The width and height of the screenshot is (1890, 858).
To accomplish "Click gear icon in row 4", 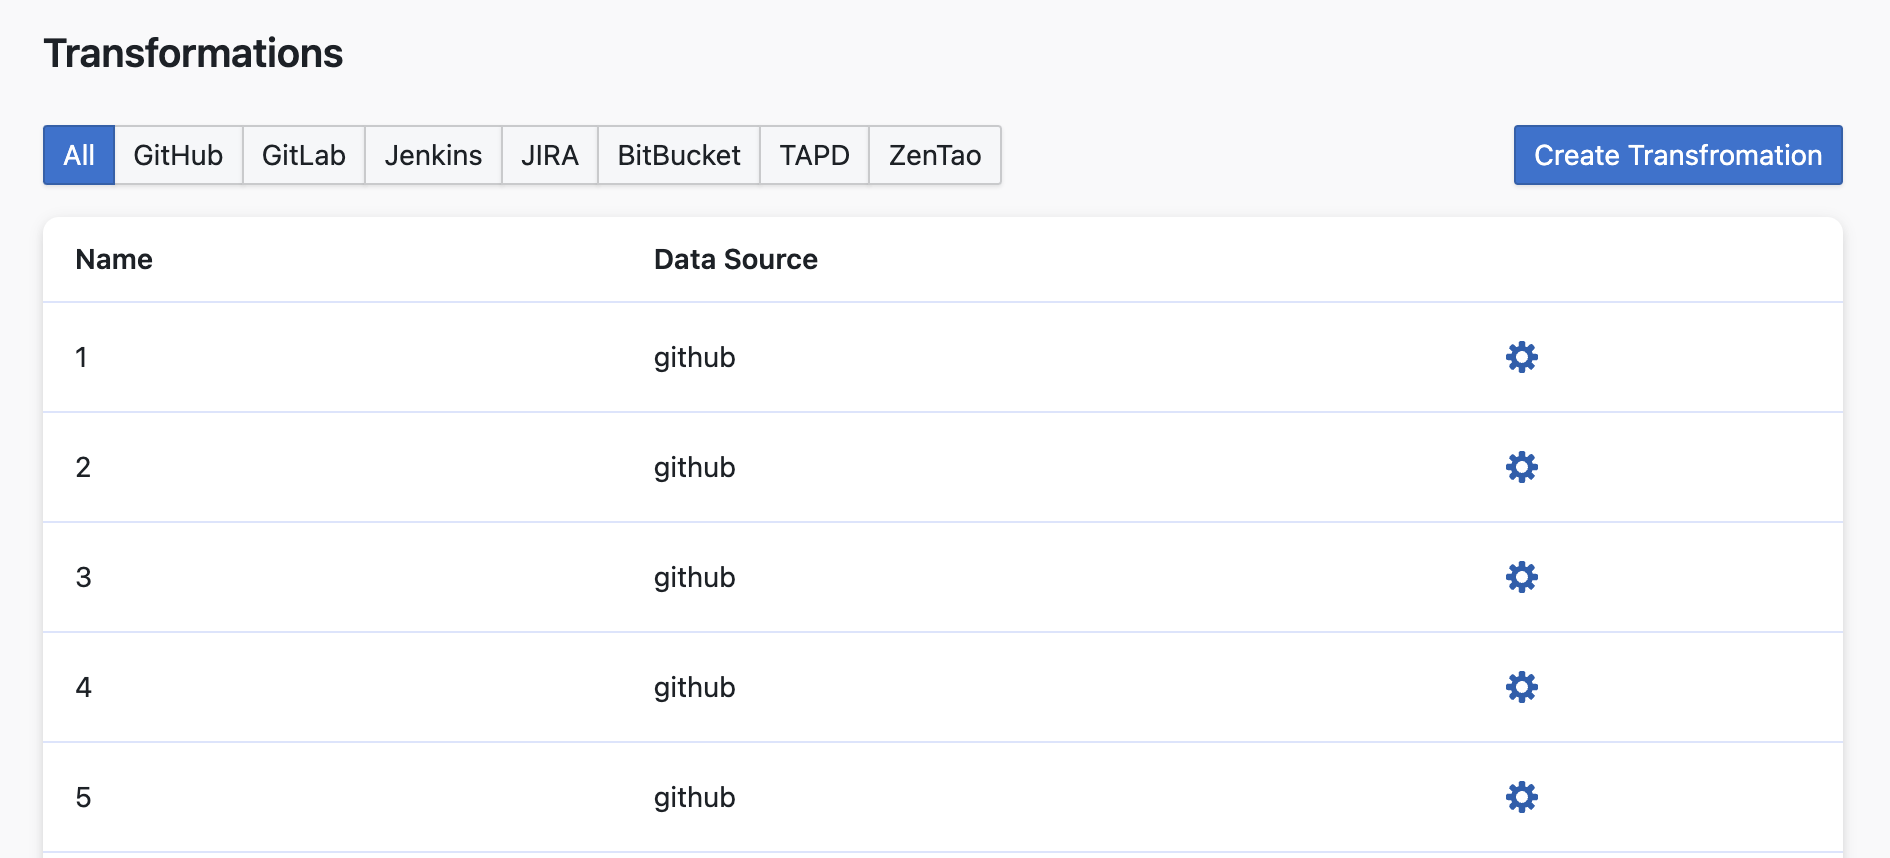I will [1521, 687].
